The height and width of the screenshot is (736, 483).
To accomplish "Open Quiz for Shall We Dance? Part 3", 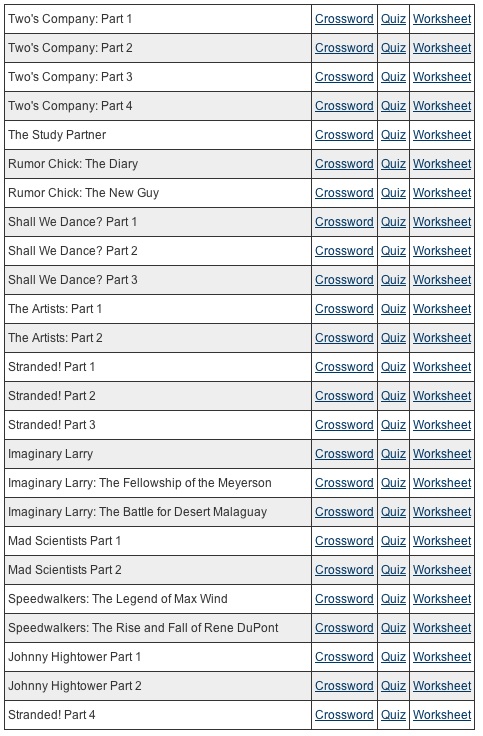I will pyautogui.click(x=393, y=280).
